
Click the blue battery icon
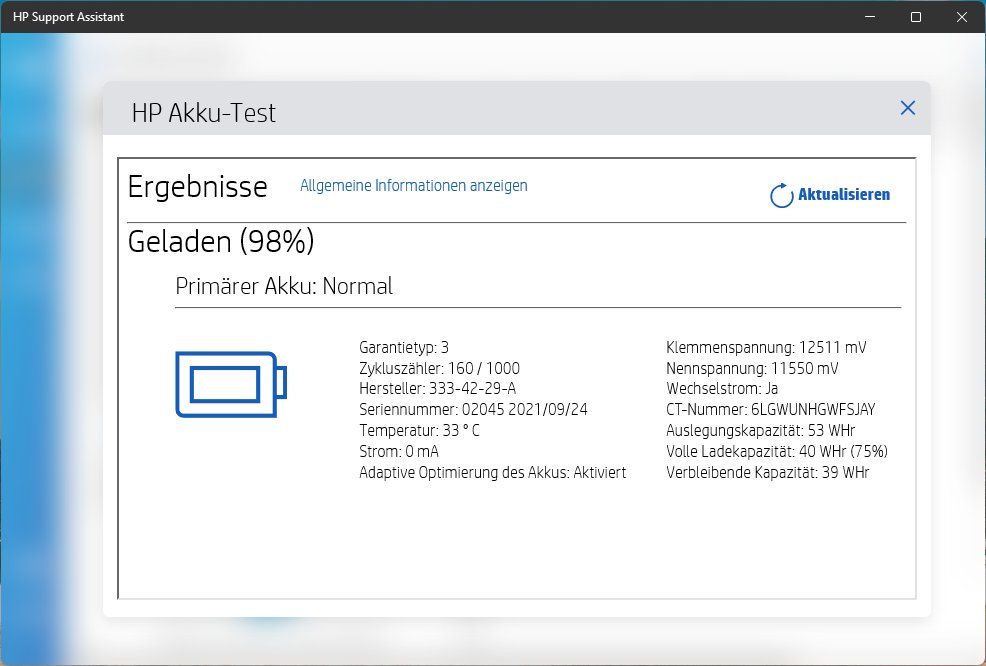pyautogui.click(x=231, y=384)
